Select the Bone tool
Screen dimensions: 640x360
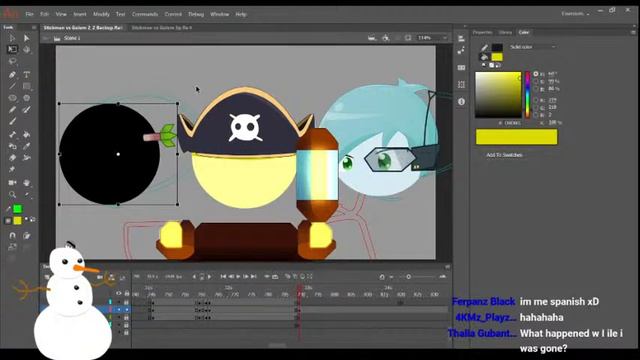coord(12,134)
